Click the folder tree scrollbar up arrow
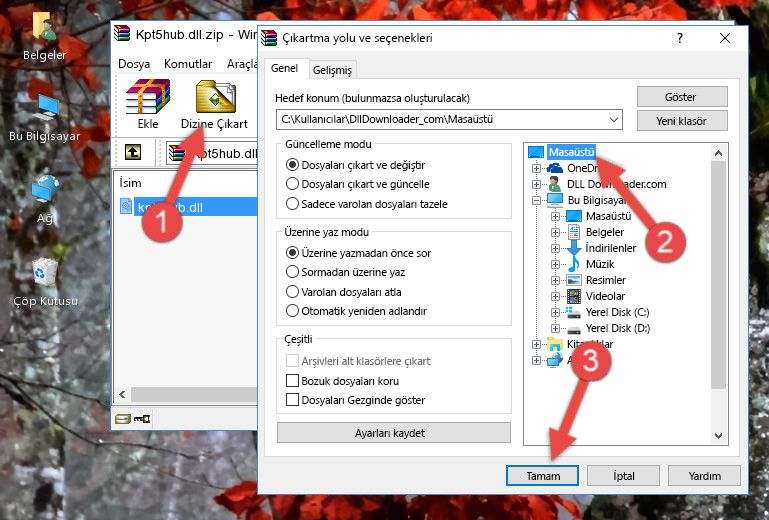The width and height of the screenshot is (769, 520). 718,153
